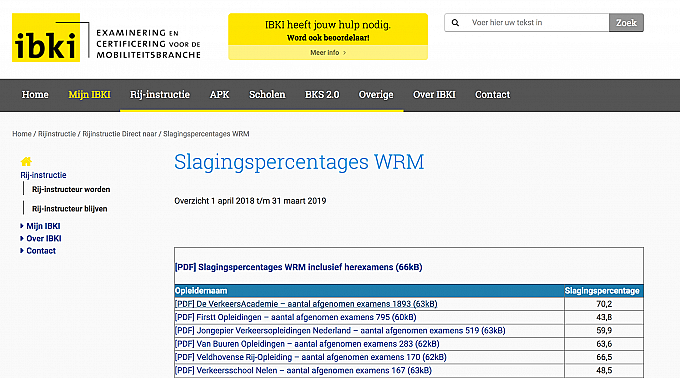Screen dimensions: 680x378
Task: Click Meer info in the yellow banner
Action: click(328, 52)
